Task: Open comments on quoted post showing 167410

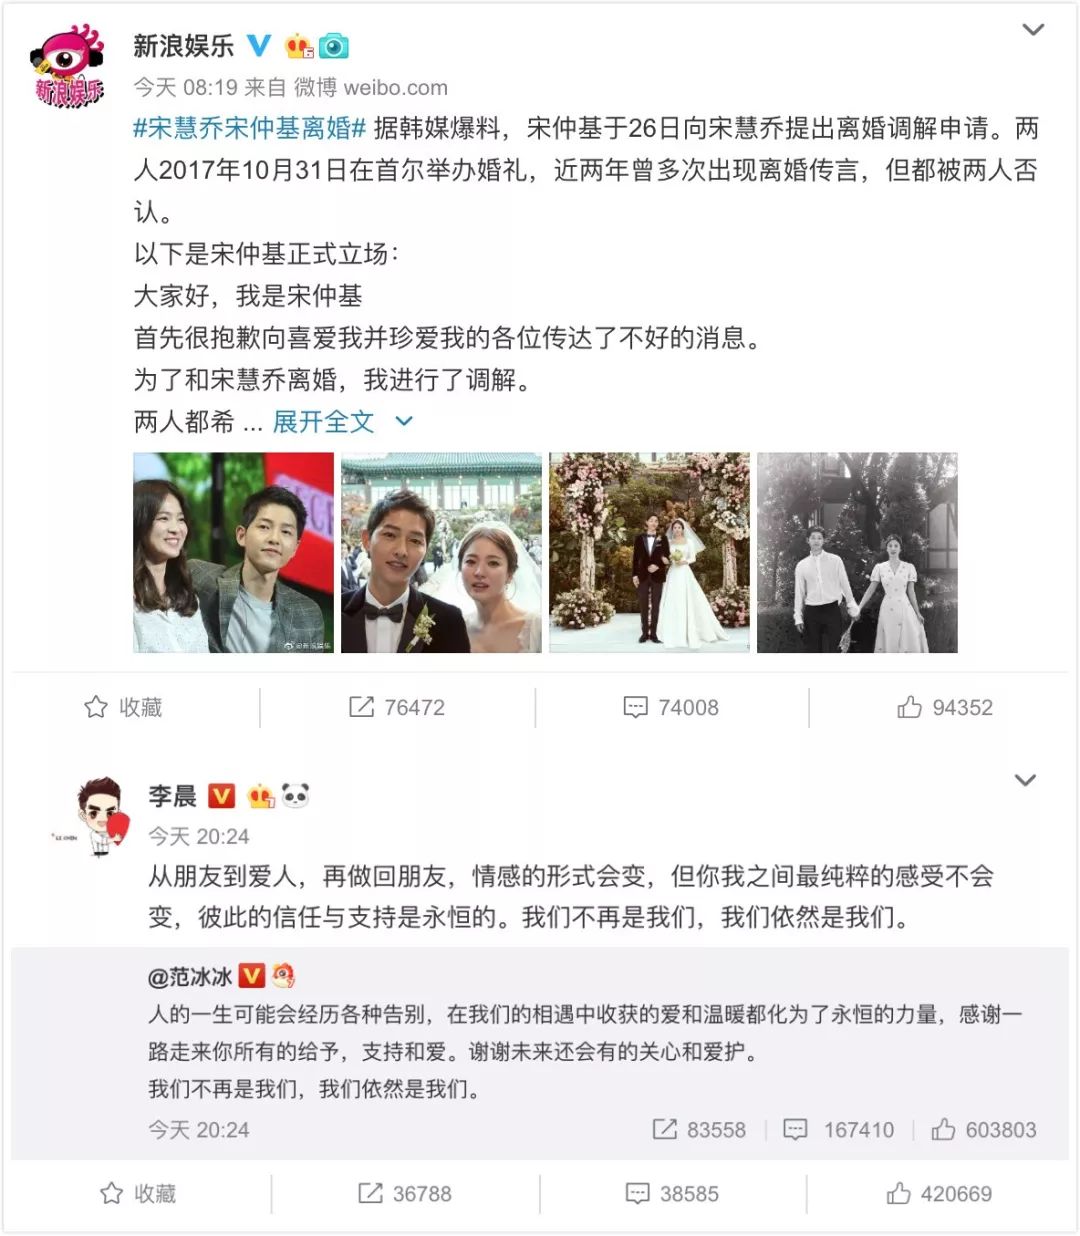Action: (838, 1130)
